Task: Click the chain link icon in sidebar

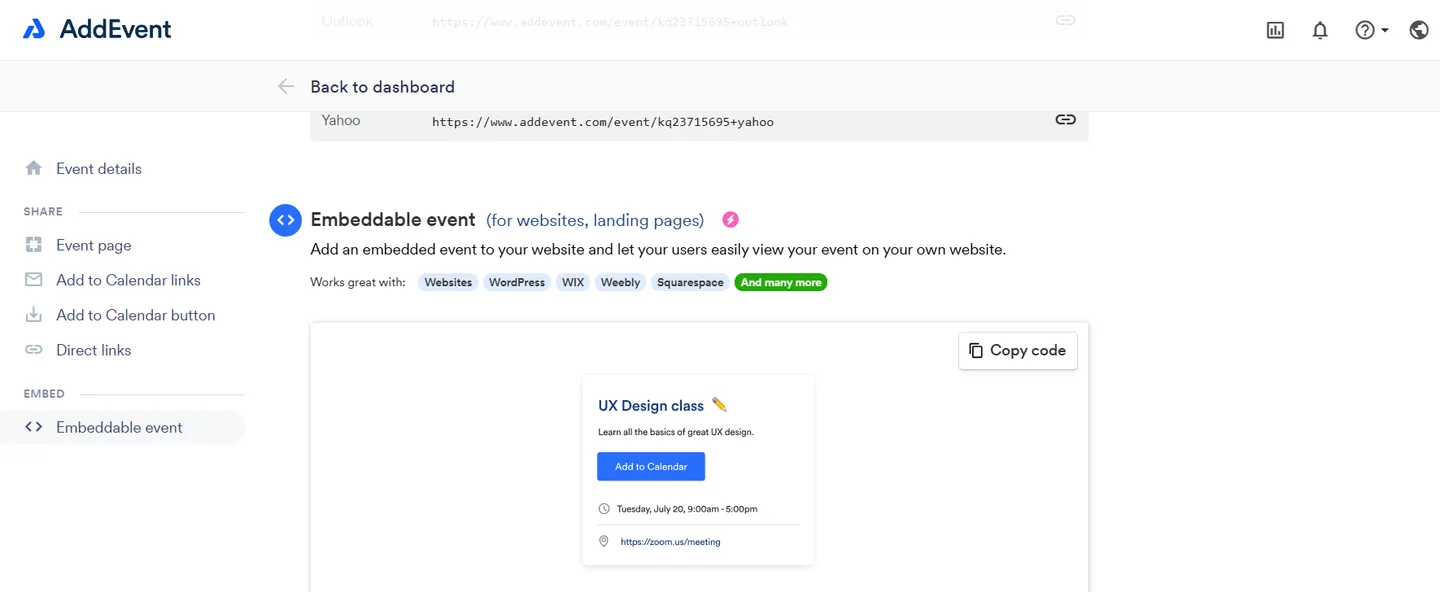Action: 34,350
